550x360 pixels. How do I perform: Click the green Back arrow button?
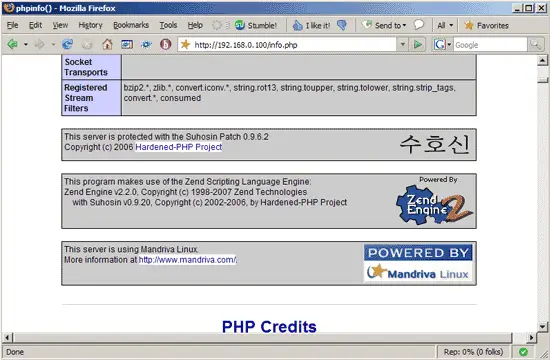pos(12,44)
